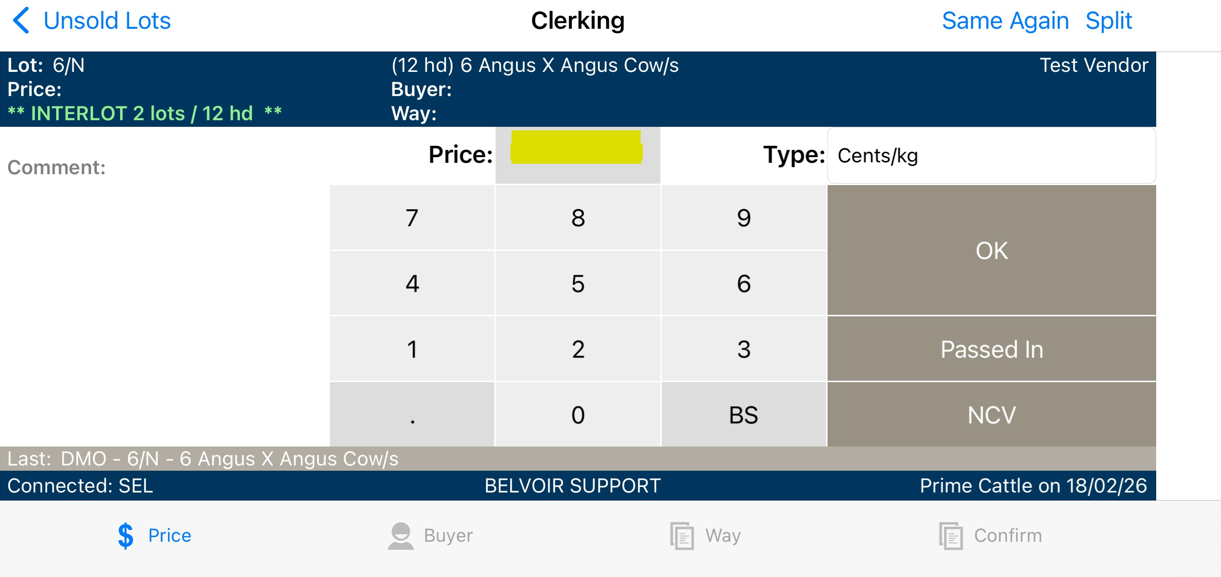1221x577 pixels.
Task: Open the Type Cents/kg selector
Action: (991, 155)
